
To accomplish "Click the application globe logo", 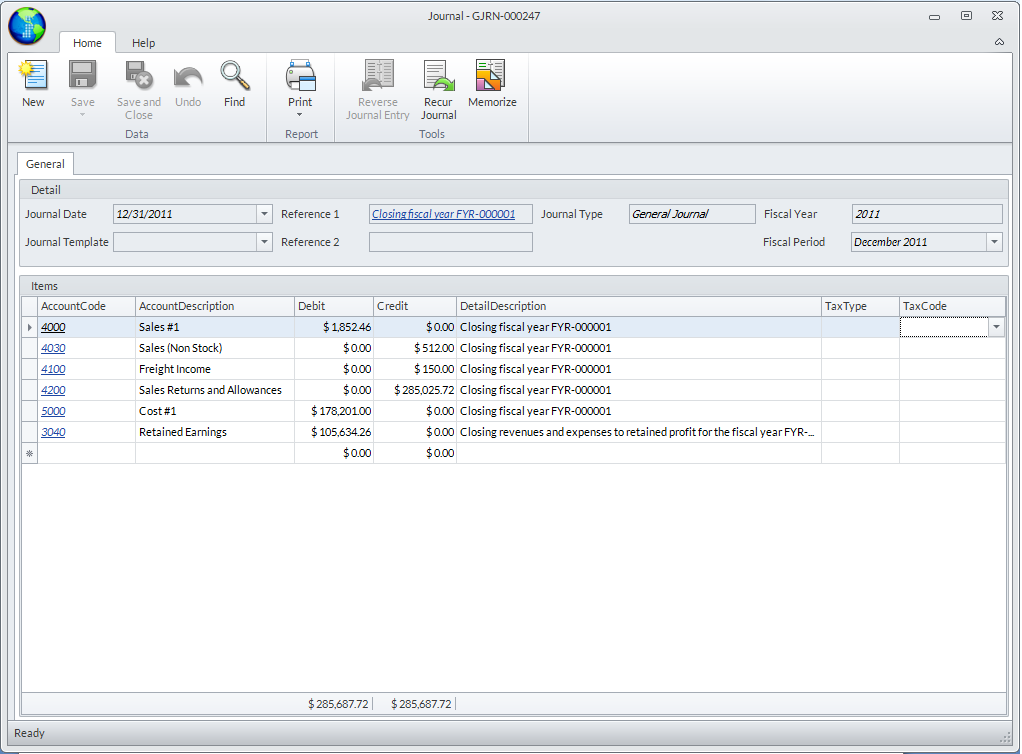I will tap(27, 27).
